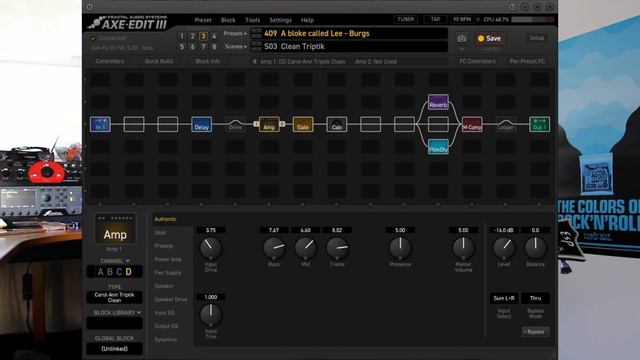Switch to scene 1
Viewport: 640px width, 360px height.
click(x=182, y=36)
